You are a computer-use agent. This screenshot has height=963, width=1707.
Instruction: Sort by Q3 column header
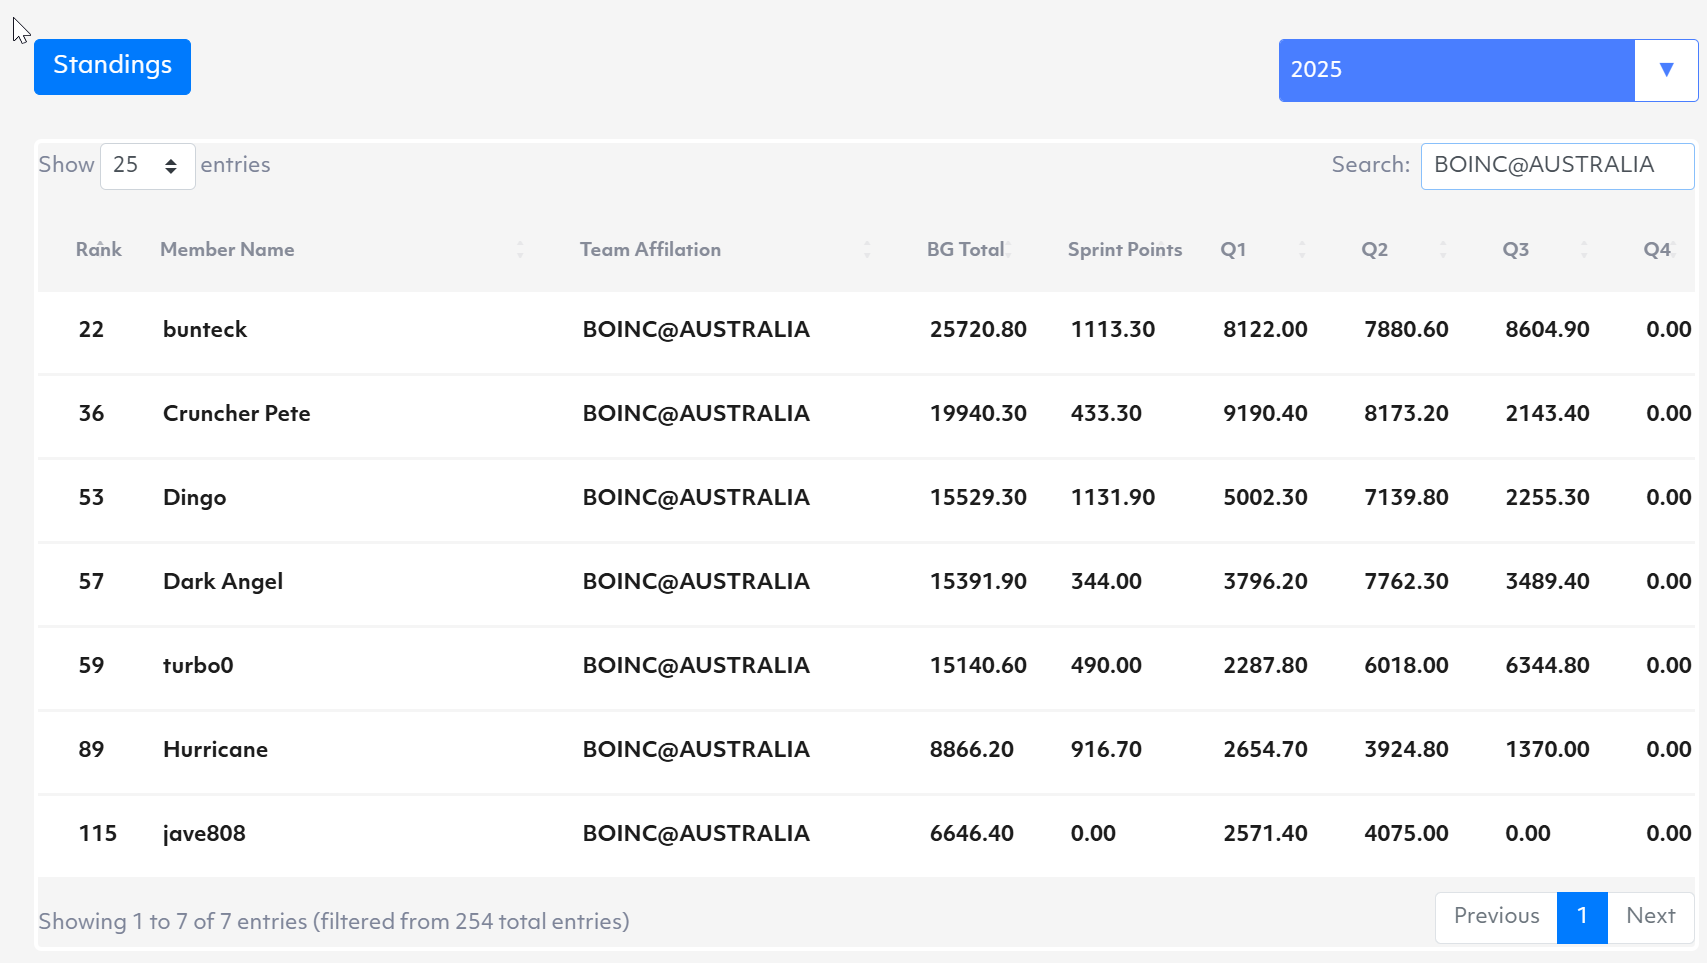1515,250
